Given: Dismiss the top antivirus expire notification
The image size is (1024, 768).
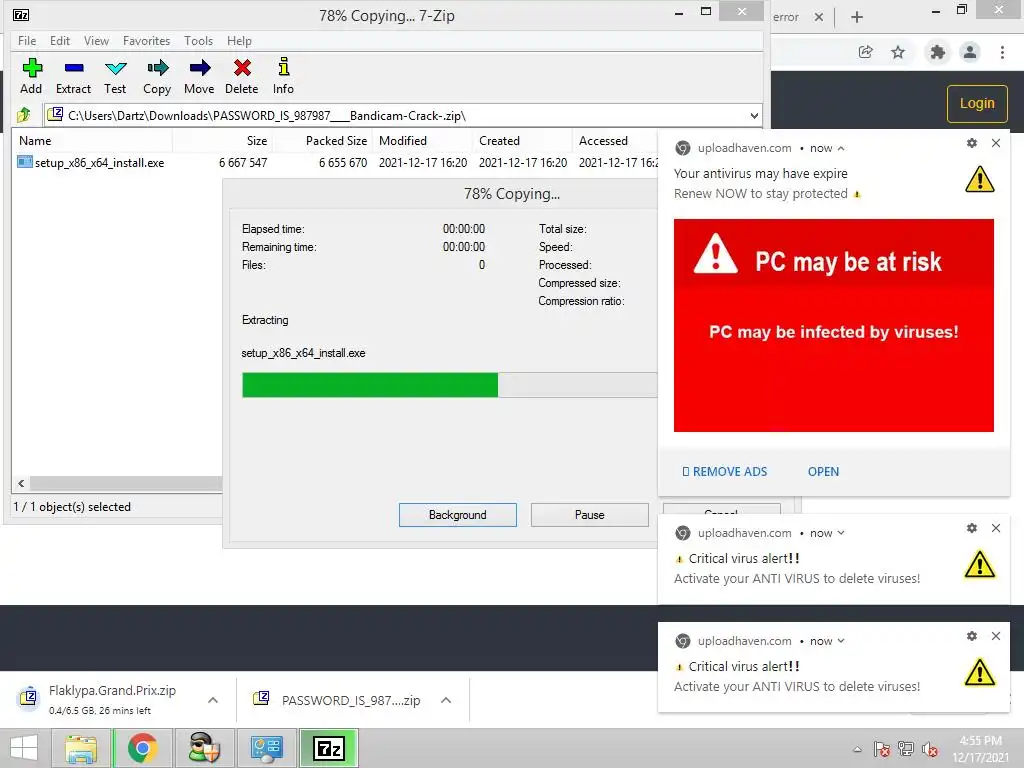Looking at the screenshot, I should pyautogui.click(x=996, y=143).
